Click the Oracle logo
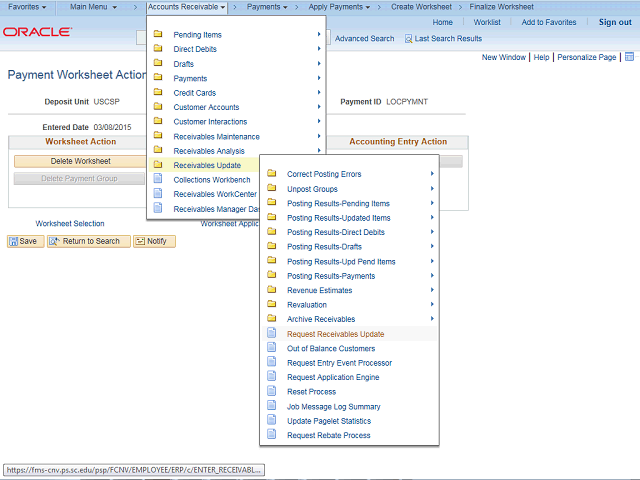Screen dimensions: 640x480 click(x=37, y=32)
